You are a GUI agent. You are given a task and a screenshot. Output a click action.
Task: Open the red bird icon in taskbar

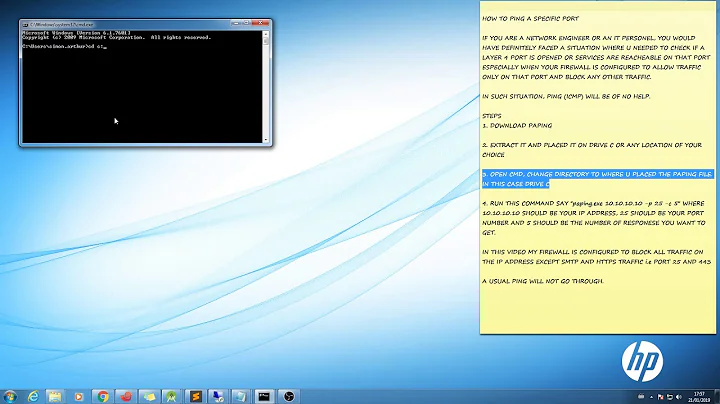click(x=126, y=396)
